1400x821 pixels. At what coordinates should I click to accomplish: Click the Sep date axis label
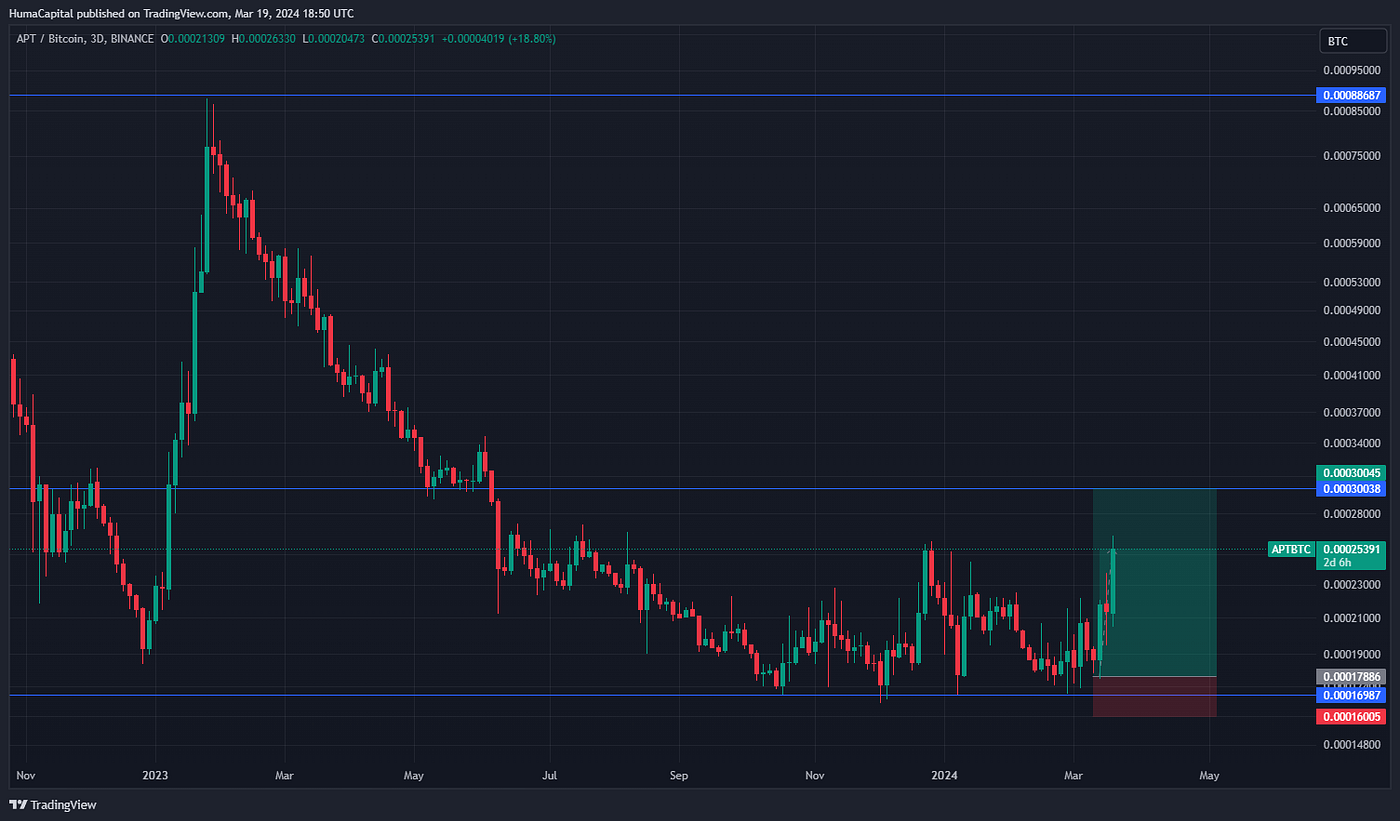coord(679,775)
